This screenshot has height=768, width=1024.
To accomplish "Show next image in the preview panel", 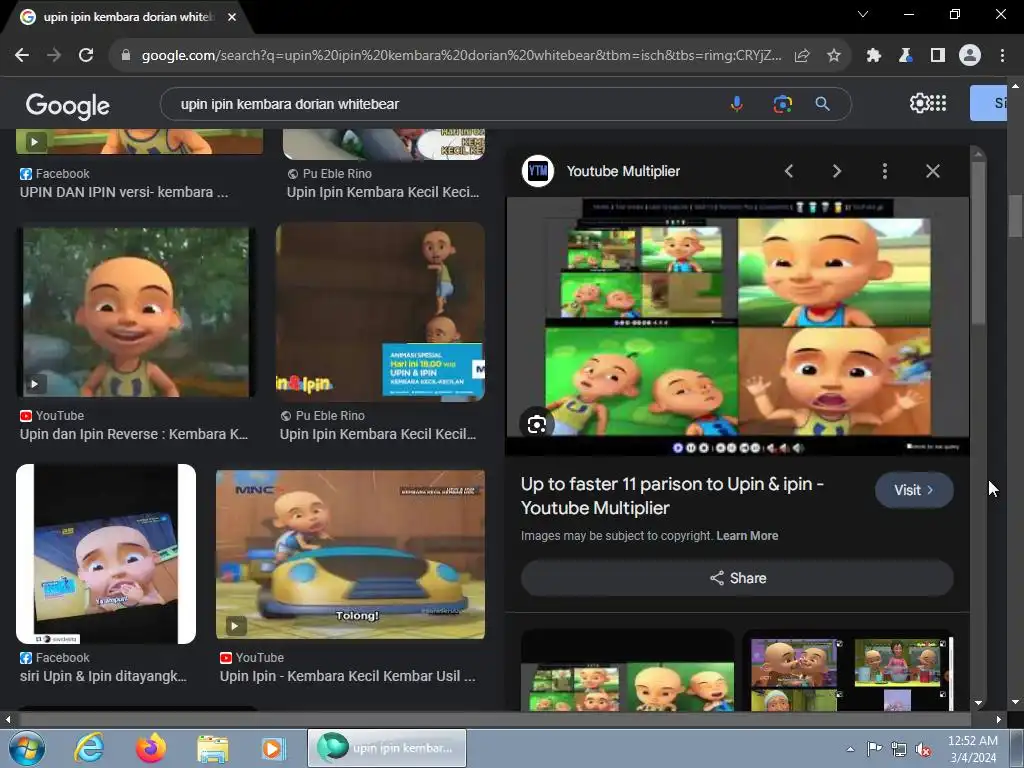I will coord(837,171).
